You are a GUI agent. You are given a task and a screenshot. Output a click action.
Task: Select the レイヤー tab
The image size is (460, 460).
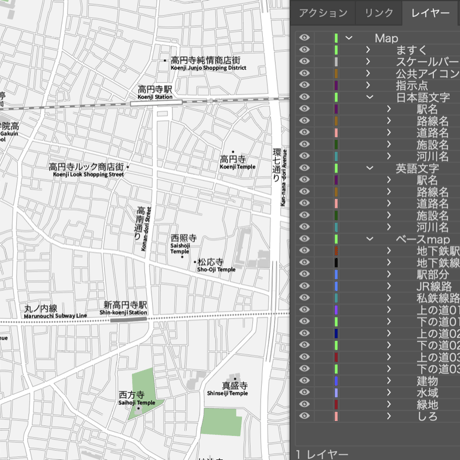tap(430, 13)
